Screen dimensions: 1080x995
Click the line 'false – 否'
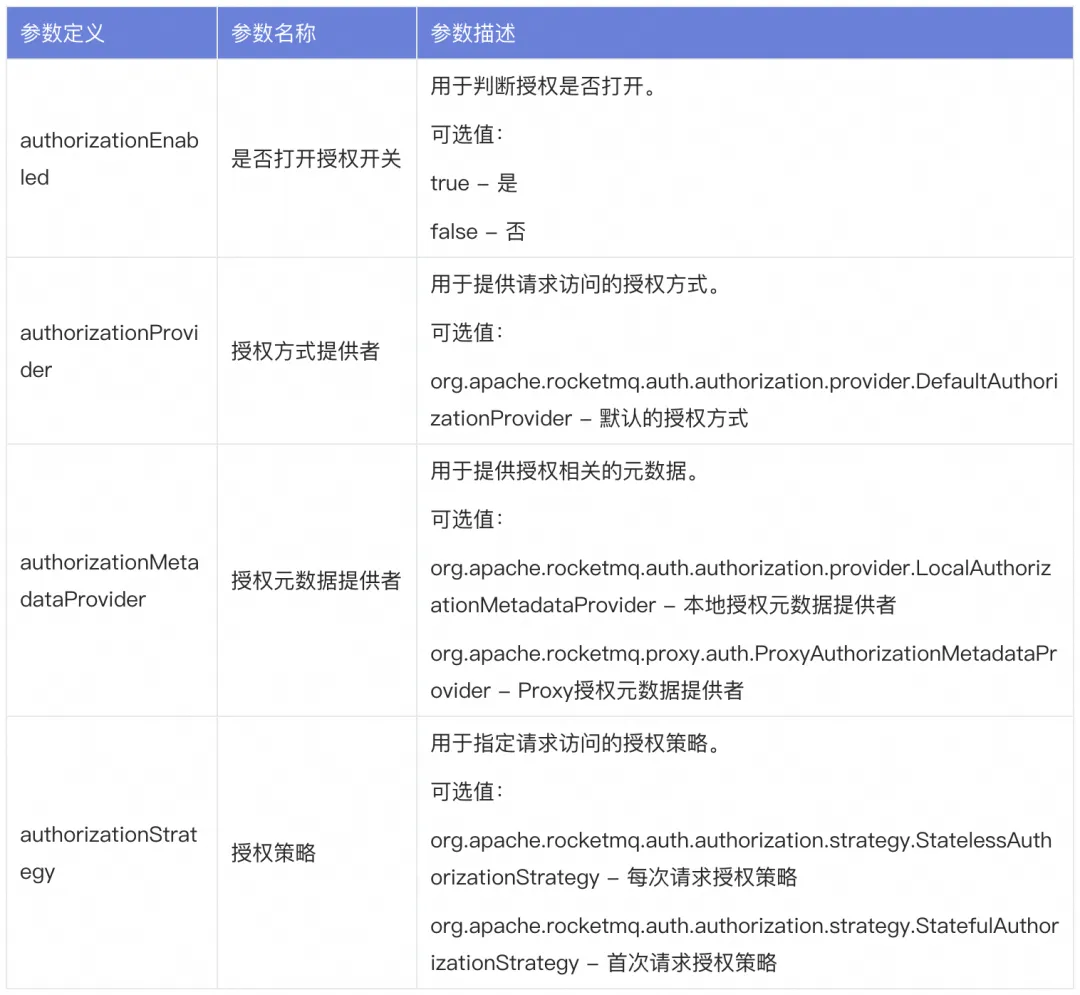478,231
